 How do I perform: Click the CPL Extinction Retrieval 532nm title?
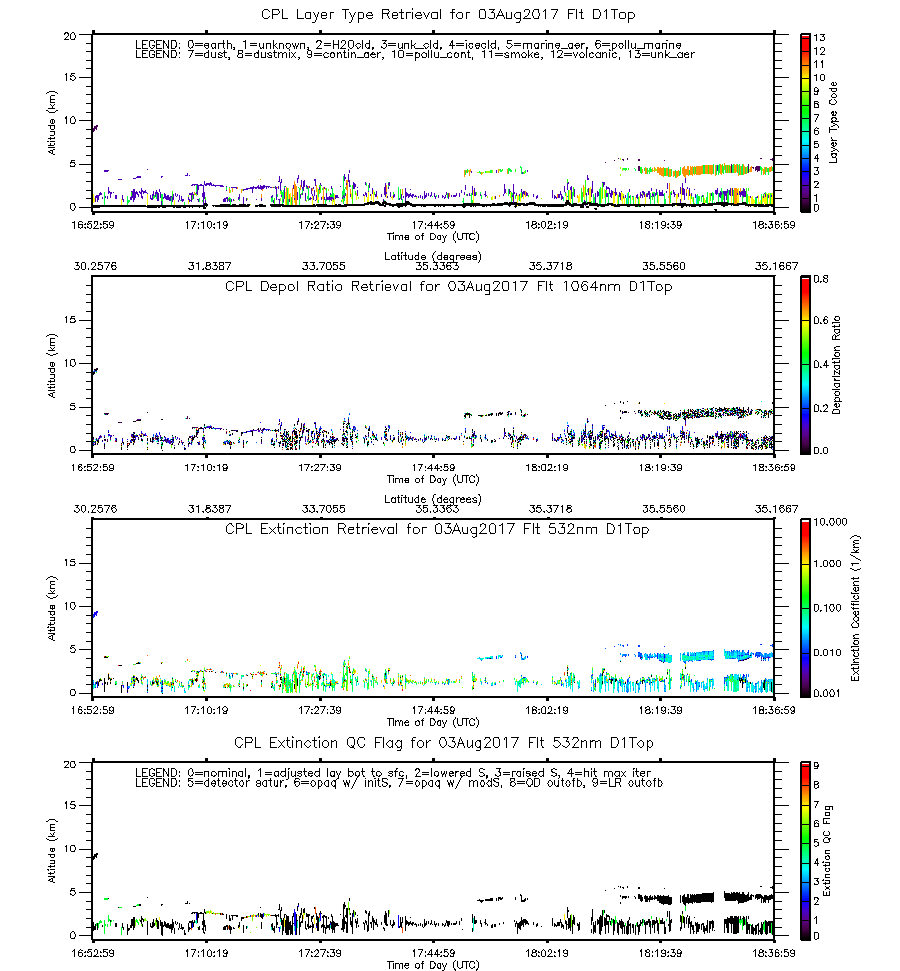[437, 529]
